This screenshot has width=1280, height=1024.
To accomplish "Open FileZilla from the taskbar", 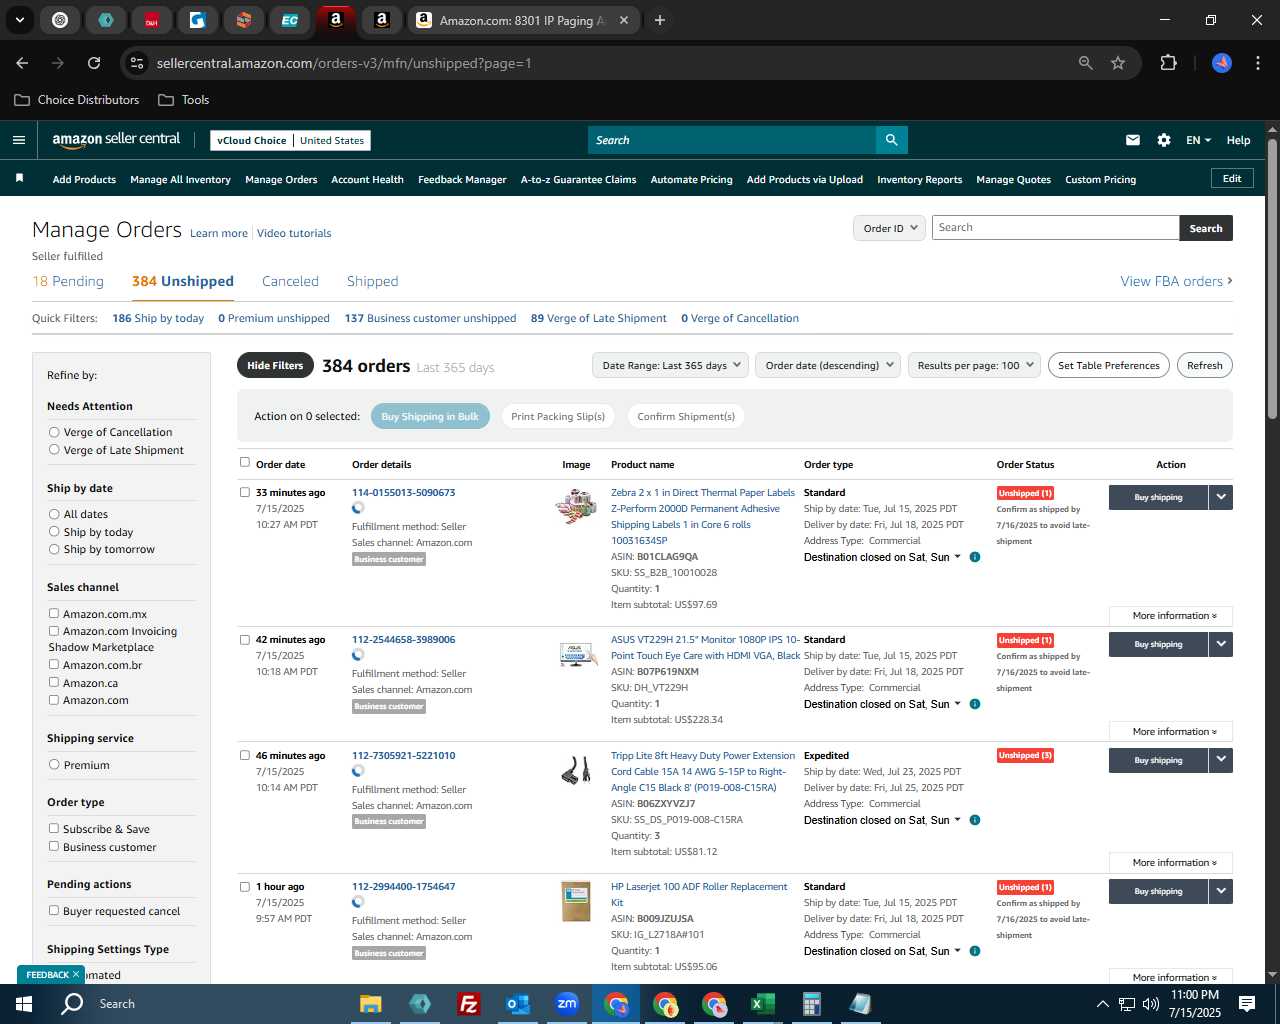I will click(x=468, y=1004).
